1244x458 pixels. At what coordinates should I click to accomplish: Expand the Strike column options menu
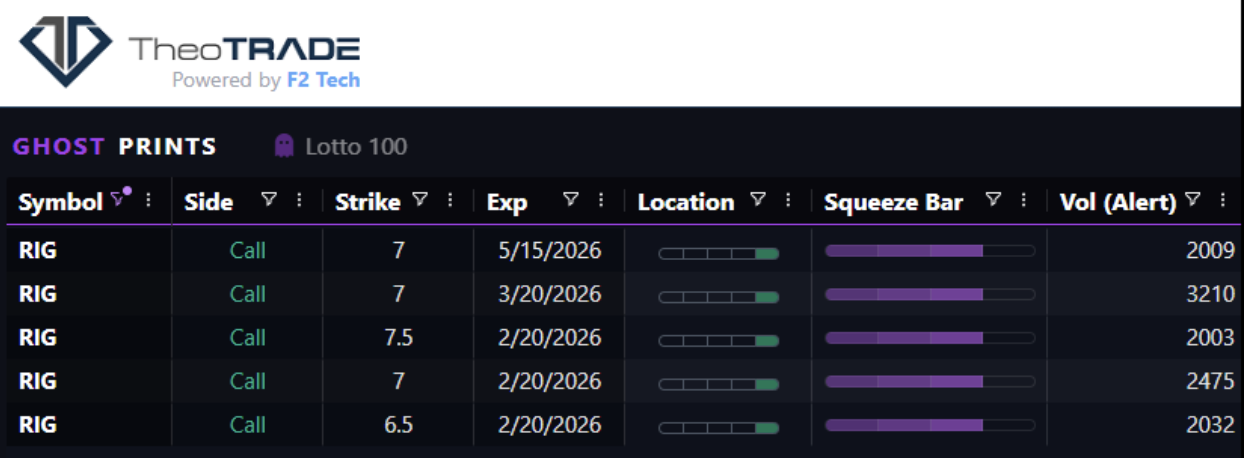[x=450, y=201]
